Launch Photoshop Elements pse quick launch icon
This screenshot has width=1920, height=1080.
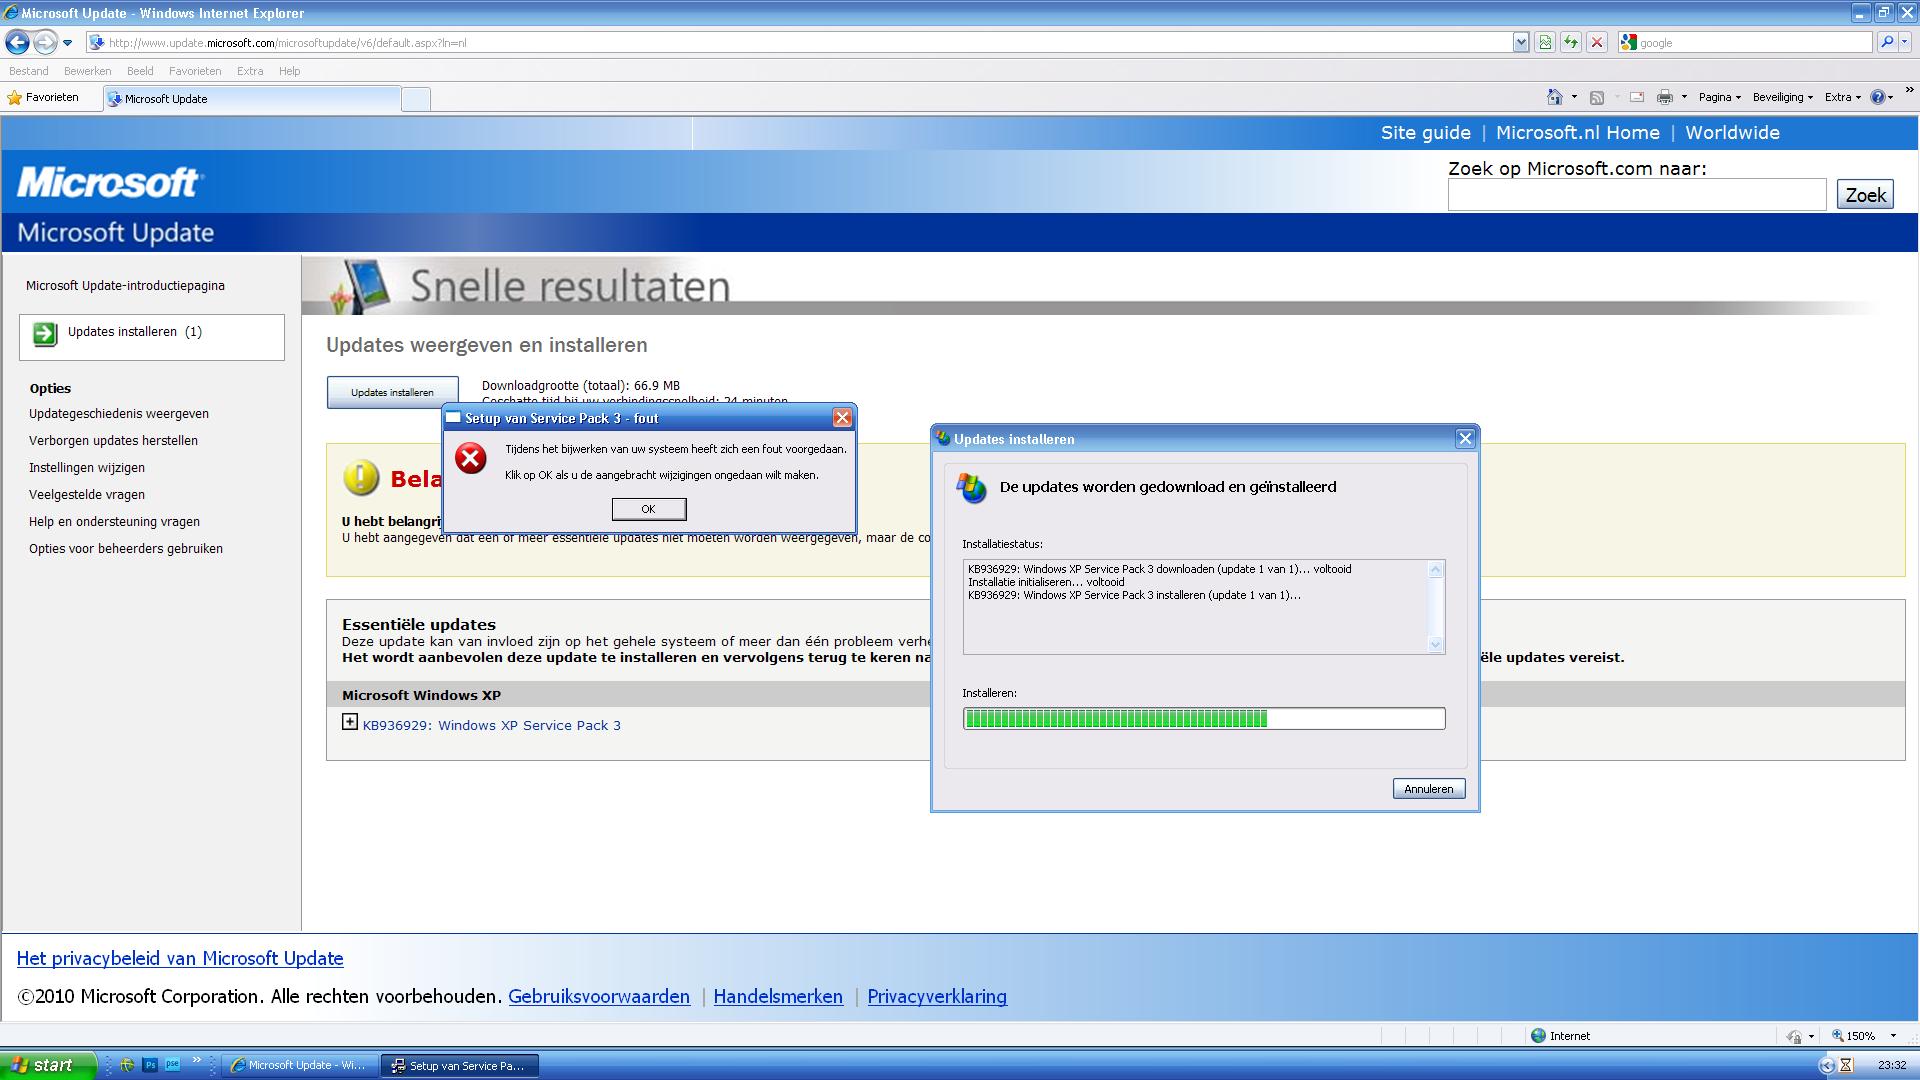[172, 1064]
